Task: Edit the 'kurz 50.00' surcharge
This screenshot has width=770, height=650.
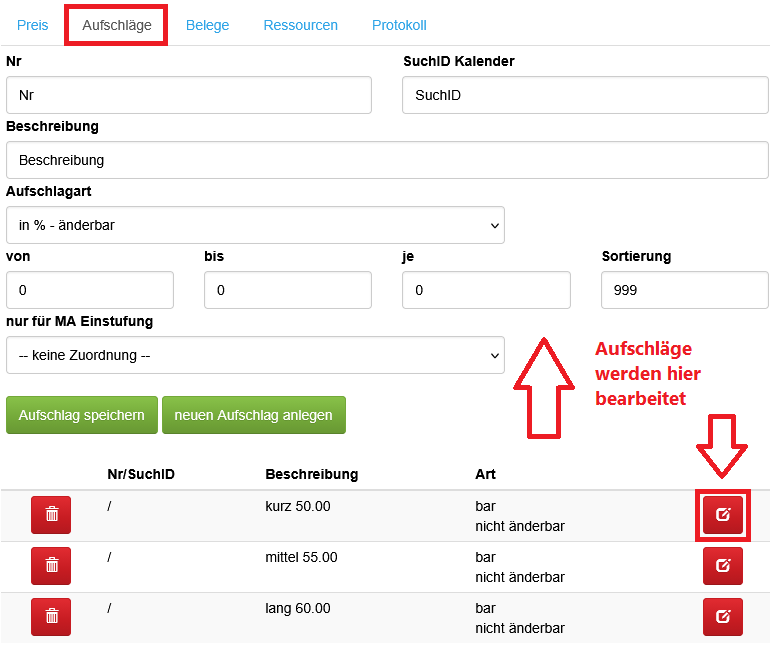Action: [x=723, y=515]
